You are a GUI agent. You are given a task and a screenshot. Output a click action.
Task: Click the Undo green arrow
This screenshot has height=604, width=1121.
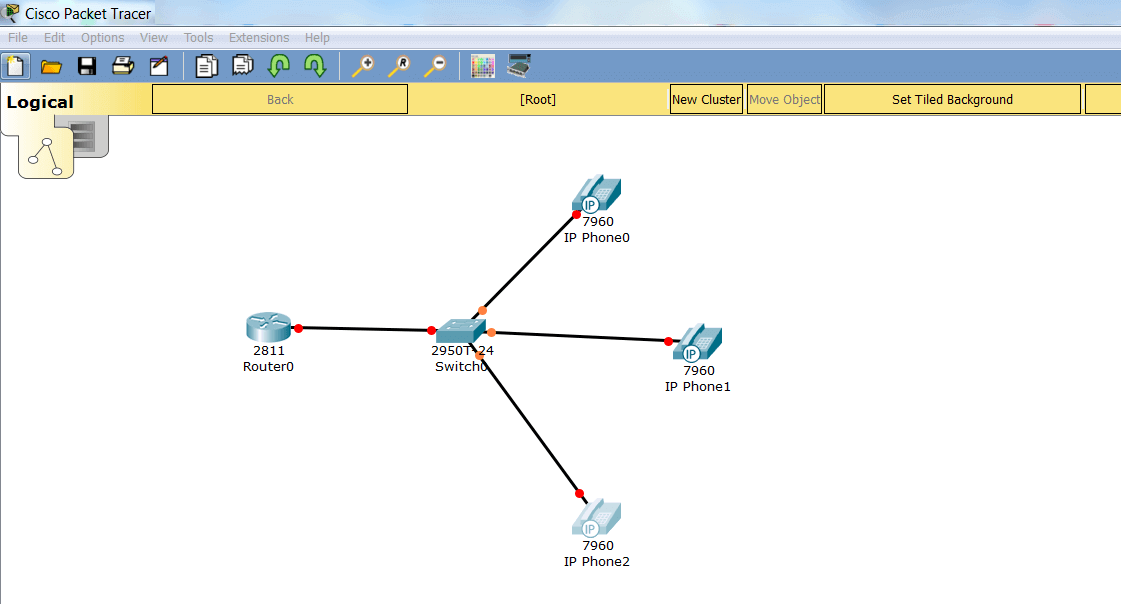pyautogui.click(x=279, y=67)
